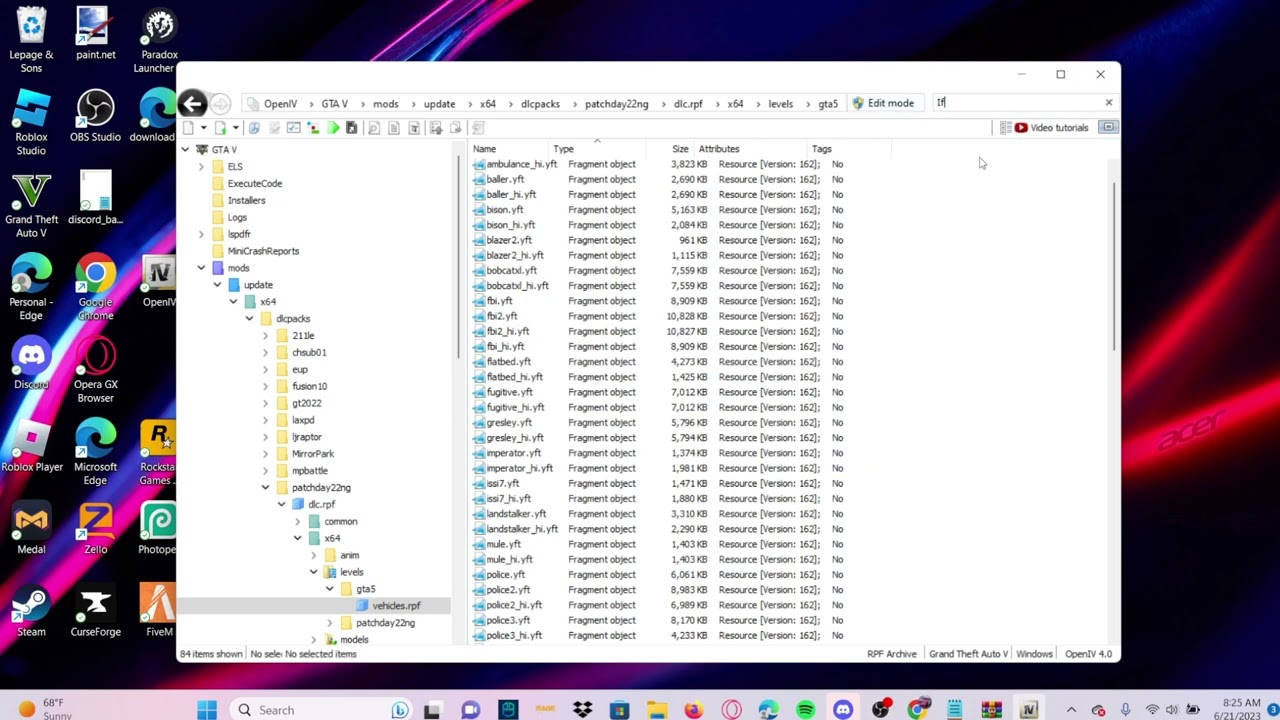
Task: Select the MirrorPark folder in tree
Action: [312, 454]
